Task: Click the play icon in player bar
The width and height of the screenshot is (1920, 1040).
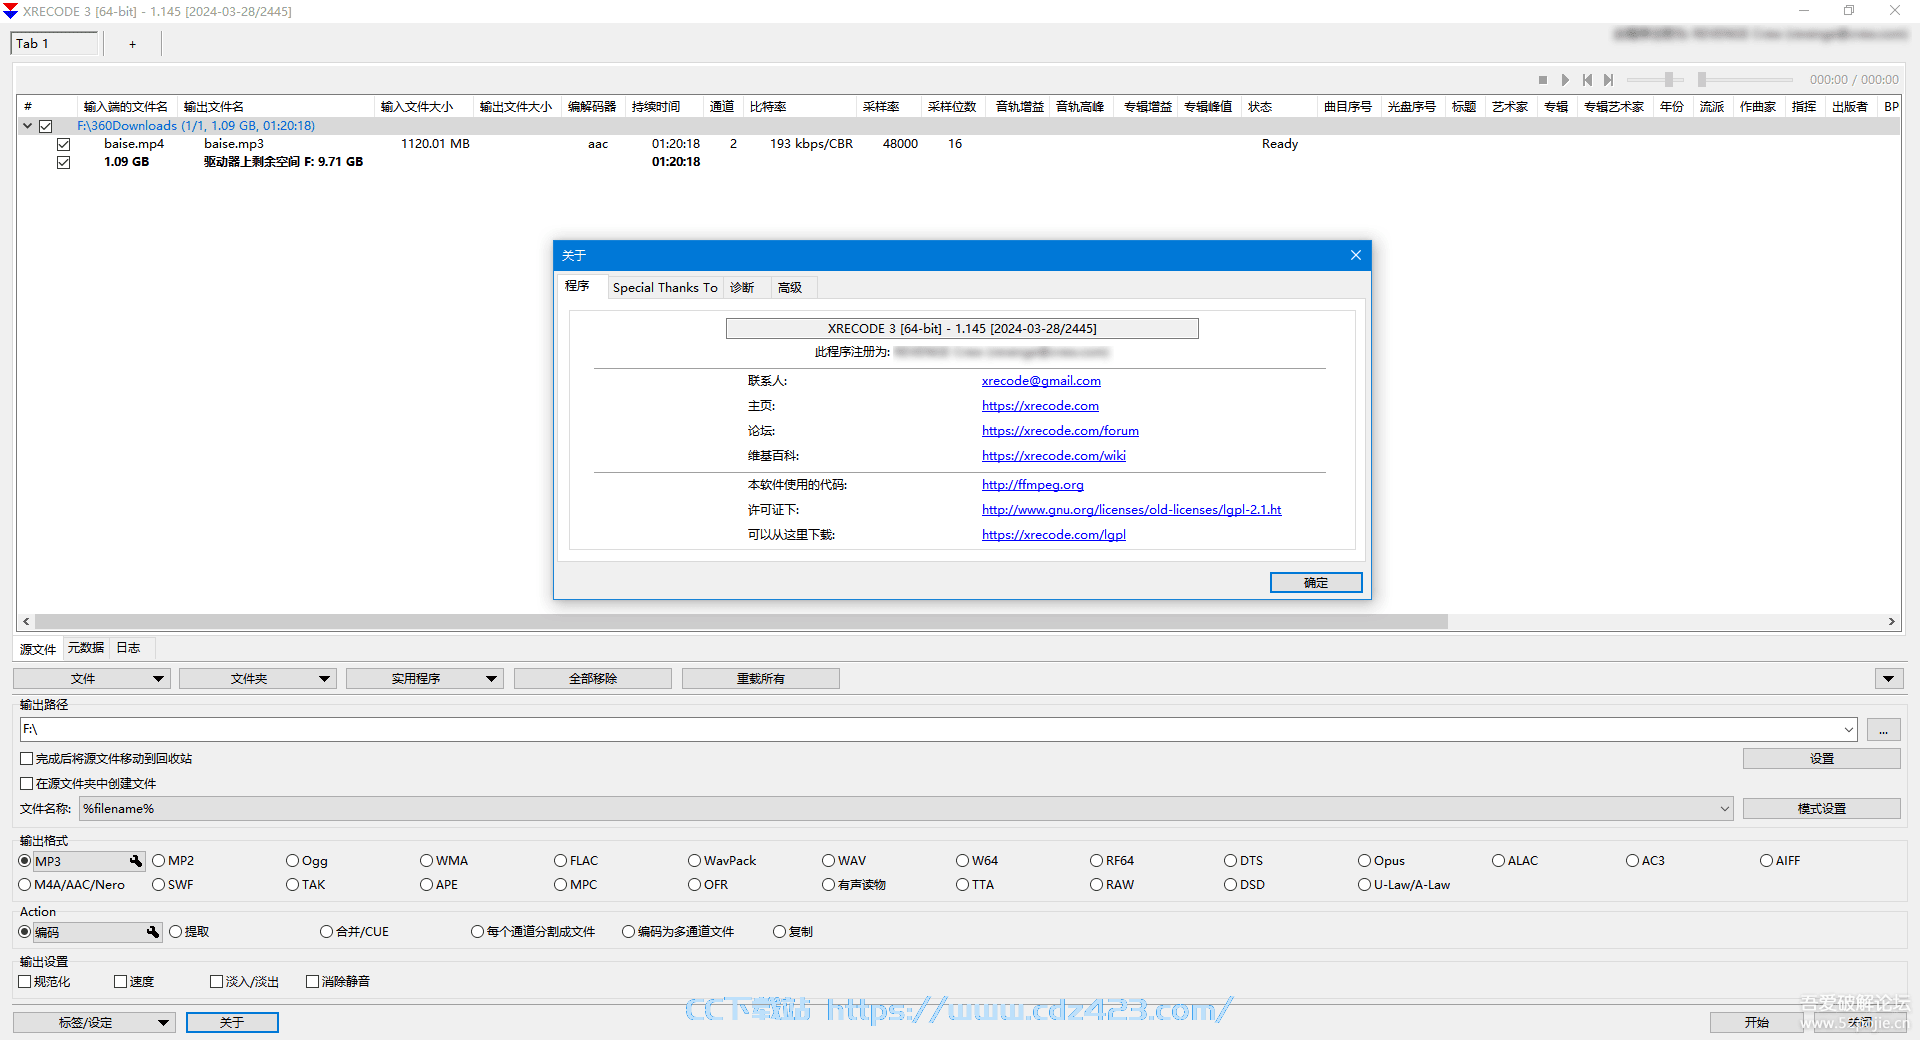Action: (x=1565, y=80)
